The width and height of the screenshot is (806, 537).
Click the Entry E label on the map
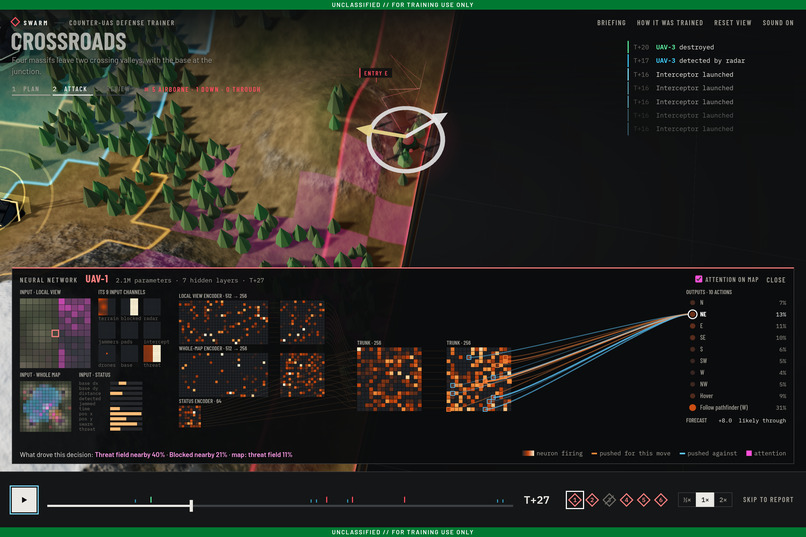click(376, 73)
